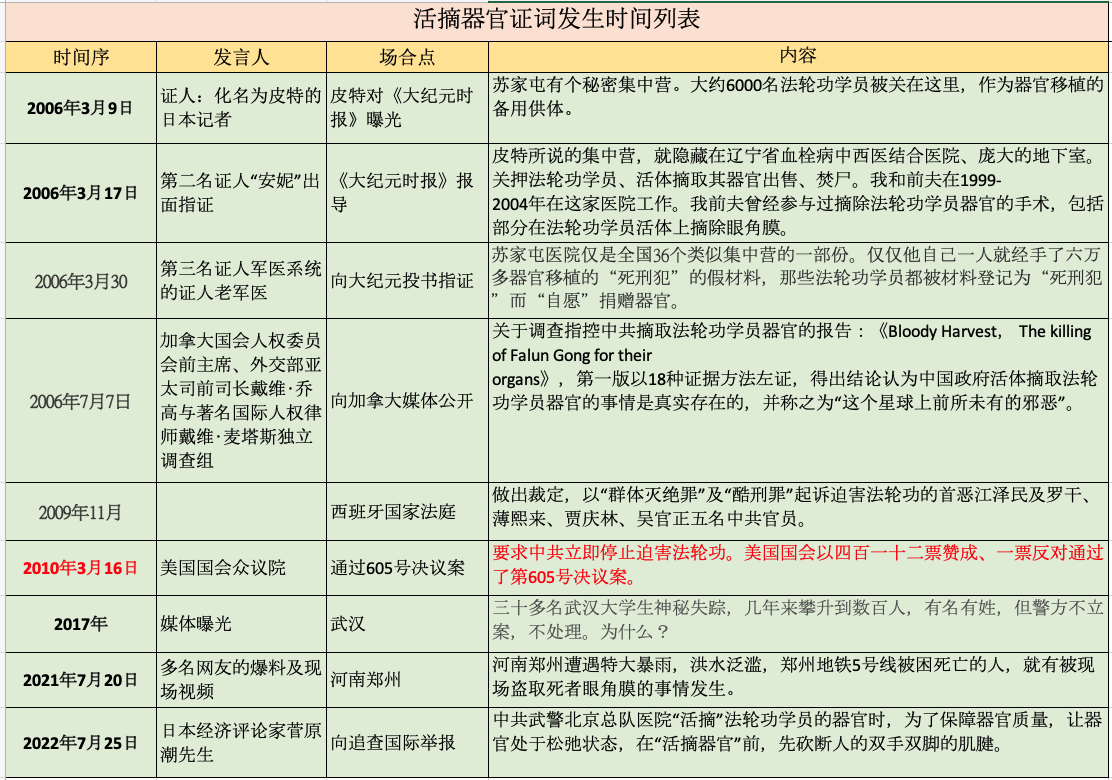Image resolution: width=1112 pixels, height=780 pixels.
Task: Select the red 2010年3月16日 date cell
Action: point(80,568)
